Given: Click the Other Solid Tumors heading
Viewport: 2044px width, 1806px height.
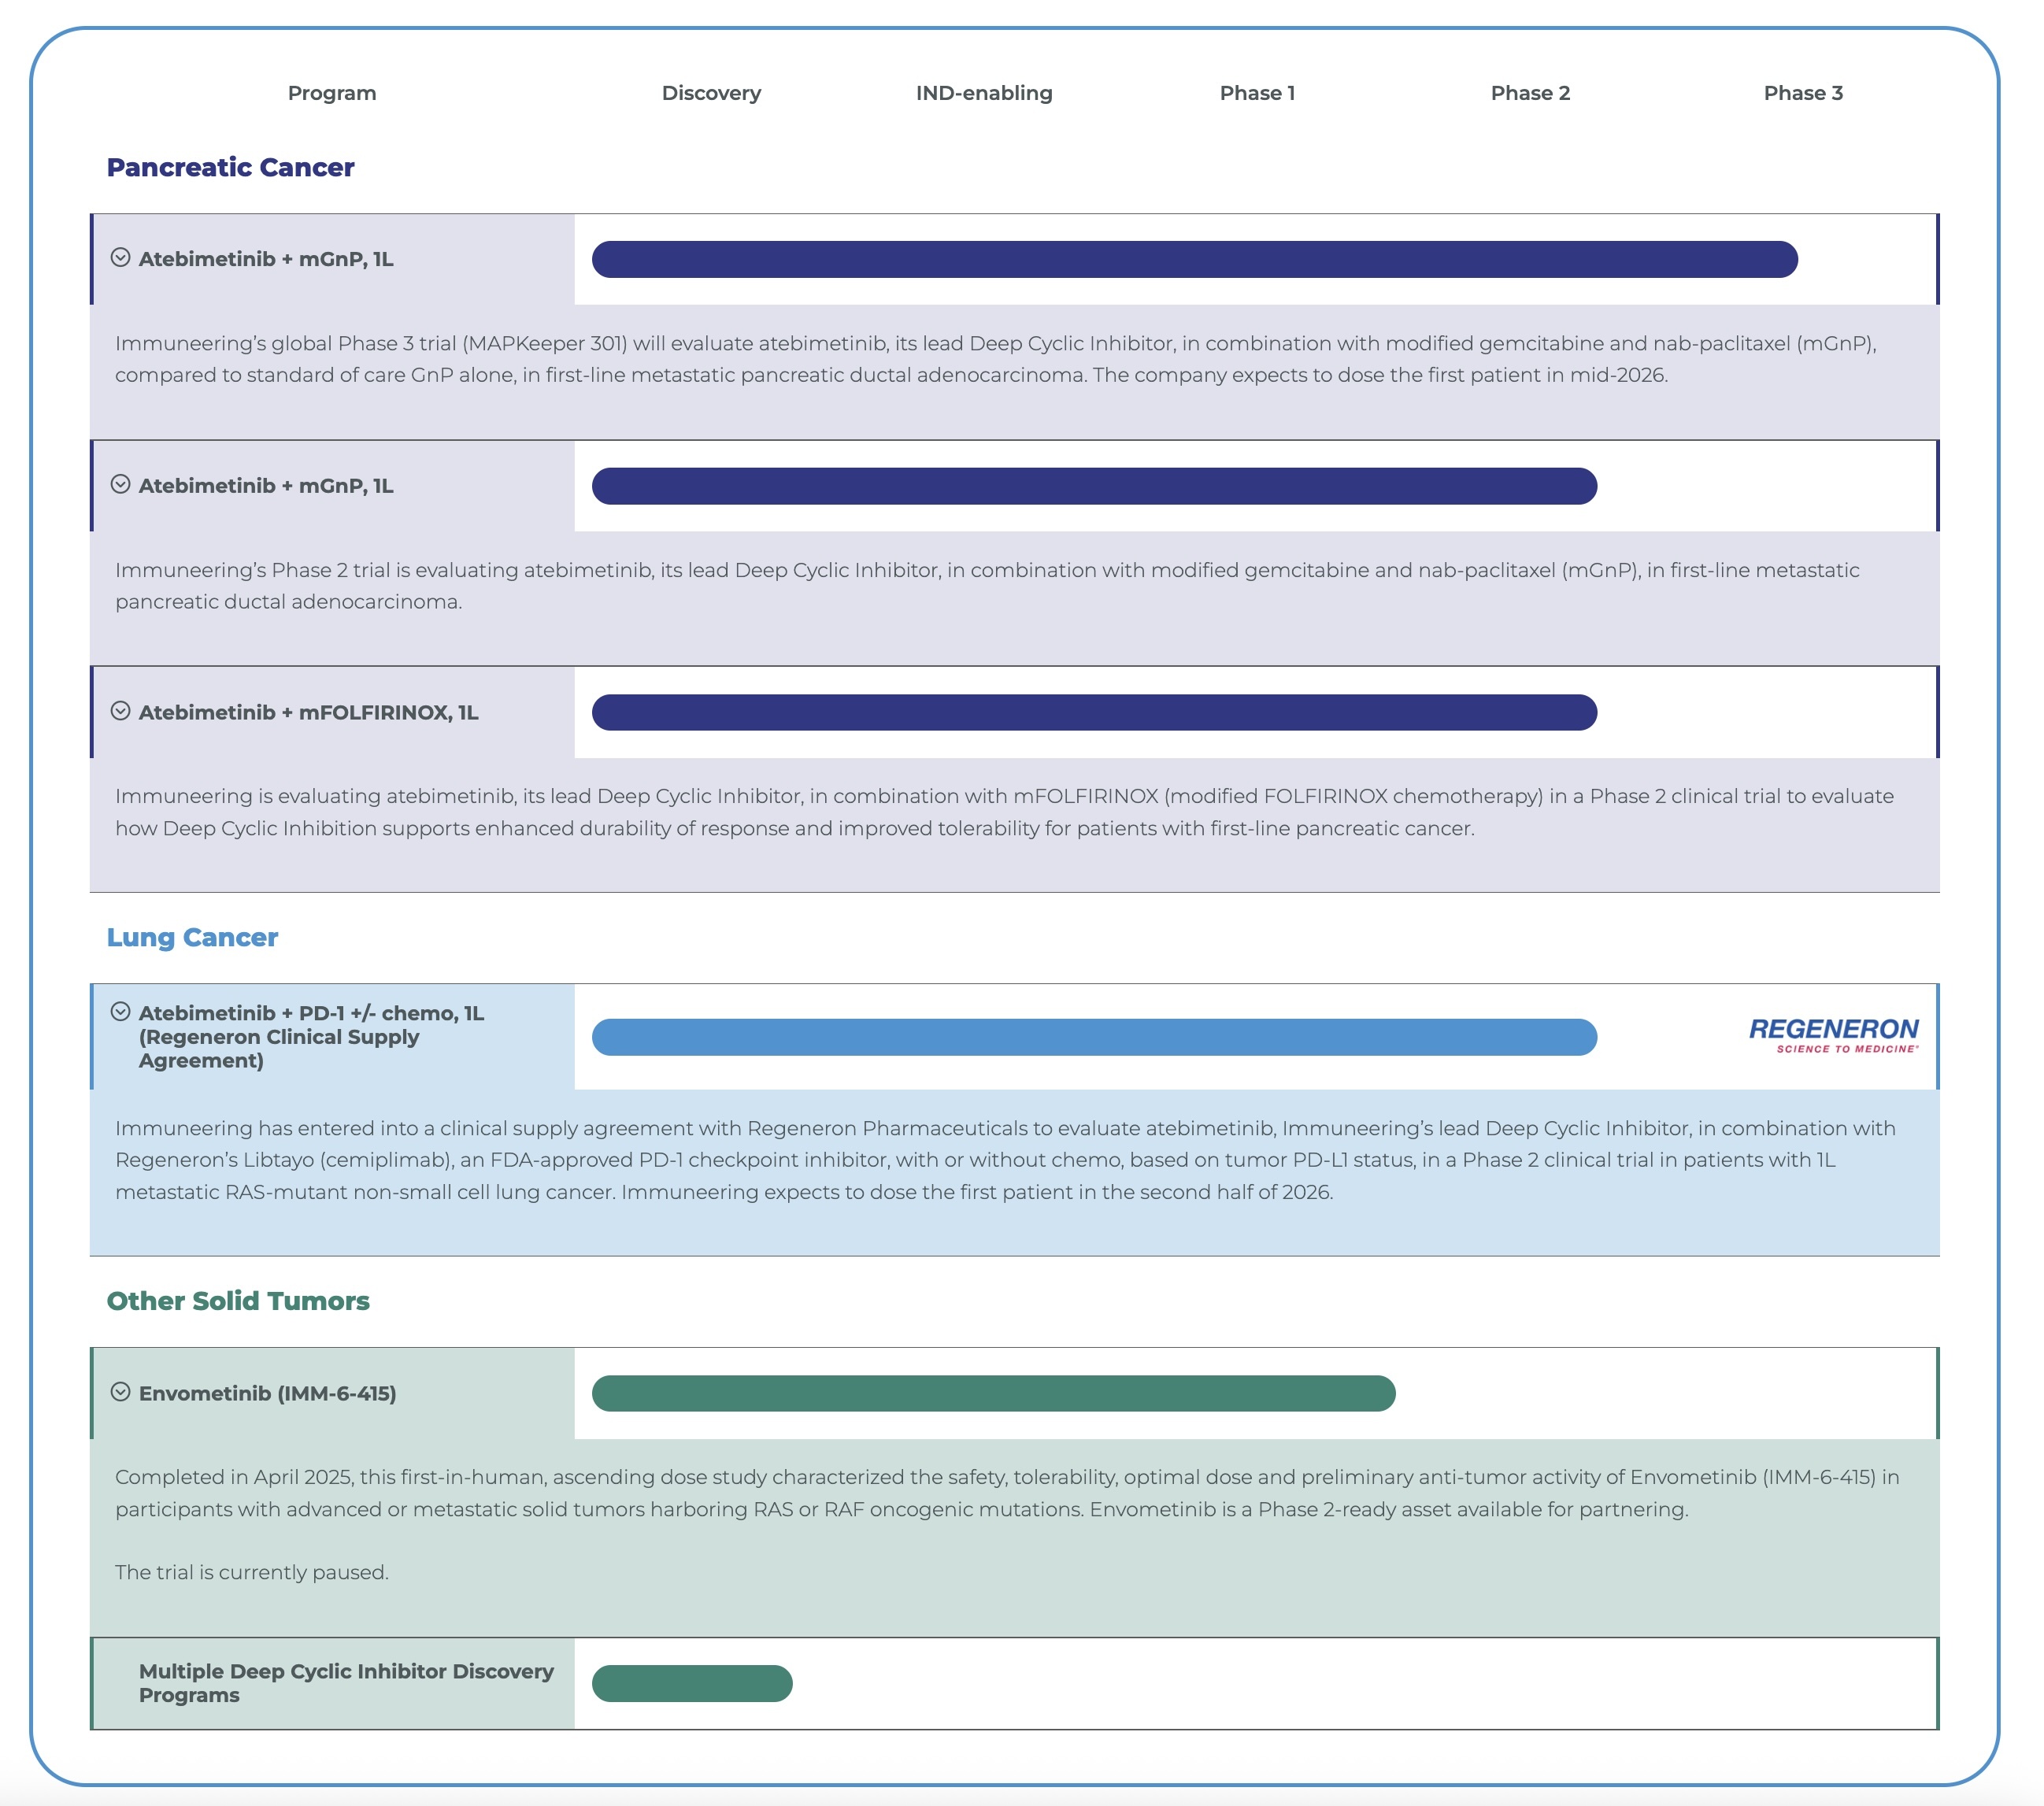Looking at the screenshot, I should point(238,1300).
